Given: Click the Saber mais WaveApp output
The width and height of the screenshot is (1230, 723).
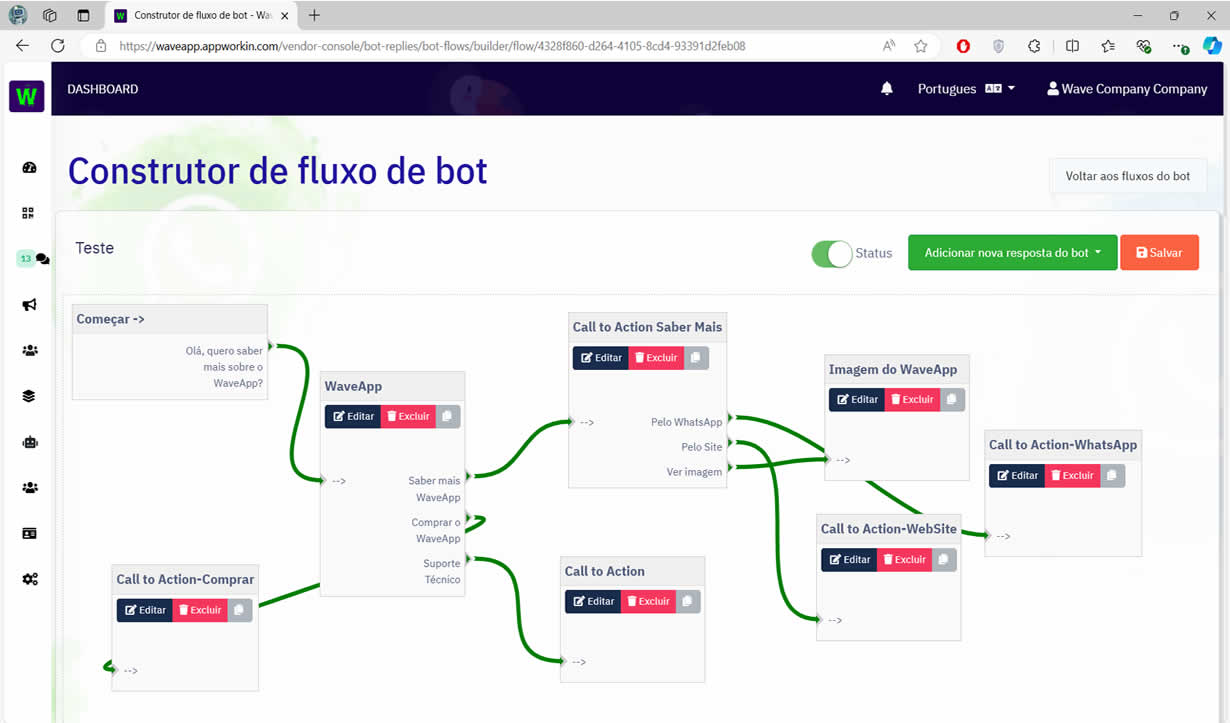Looking at the screenshot, I should point(436,489).
